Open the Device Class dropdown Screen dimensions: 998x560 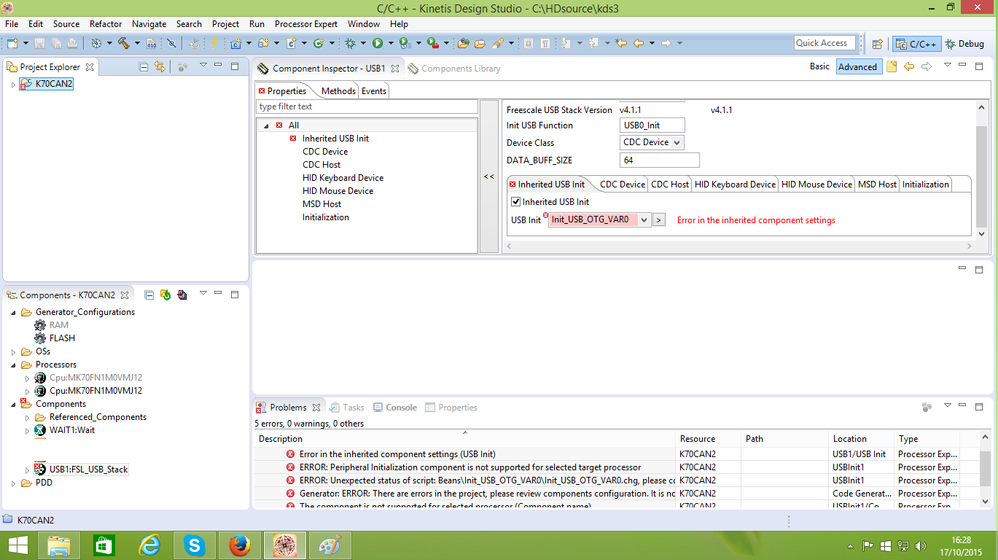[677, 143]
